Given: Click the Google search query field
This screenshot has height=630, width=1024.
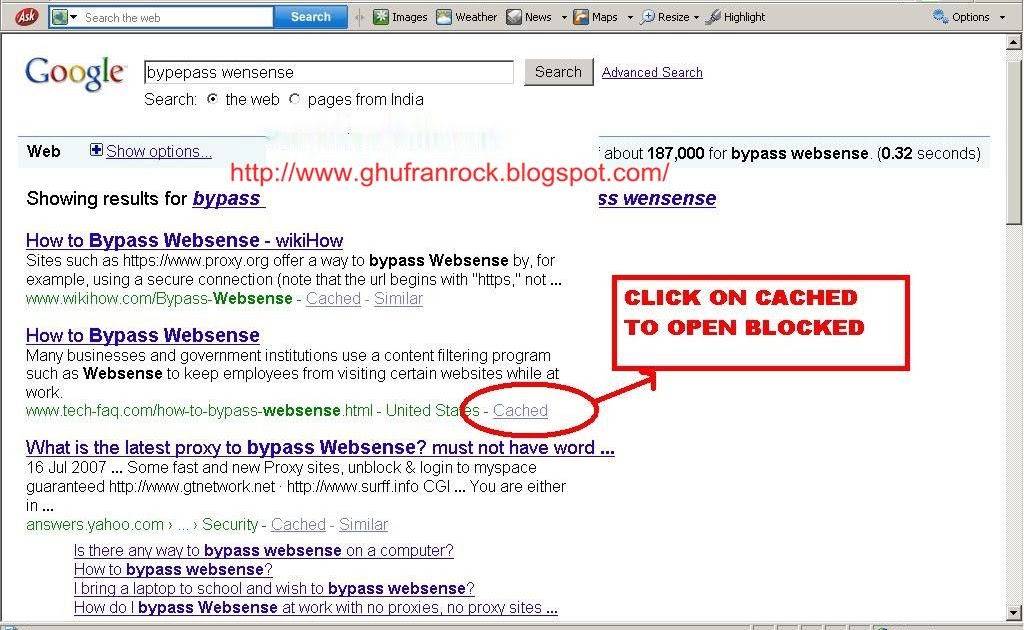Looking at the screenshot, I should coord(328,72).
